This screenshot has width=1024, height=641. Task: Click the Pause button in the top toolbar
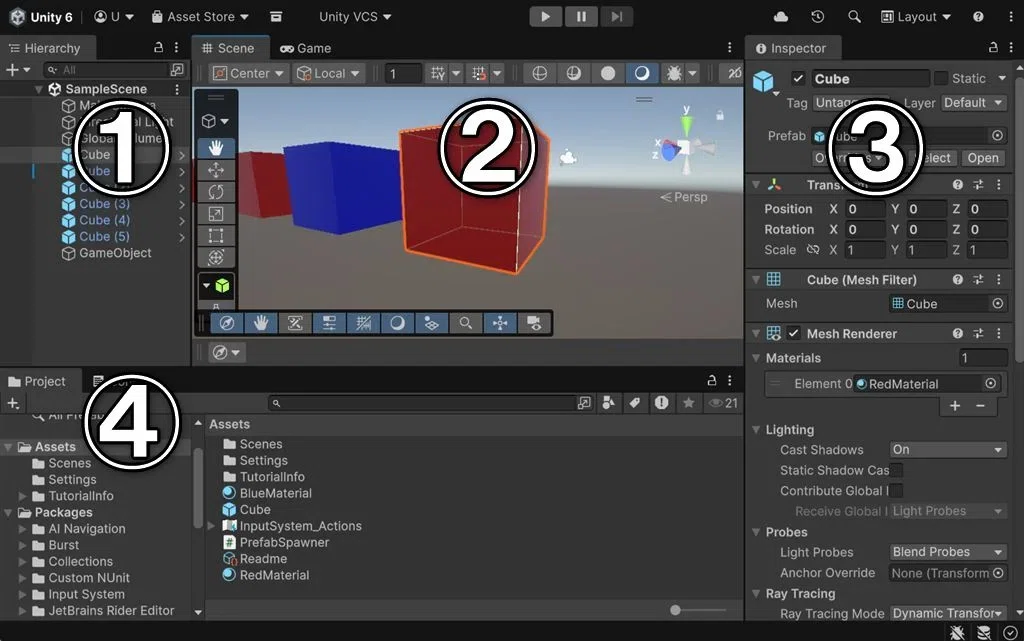tap(581, 17)
